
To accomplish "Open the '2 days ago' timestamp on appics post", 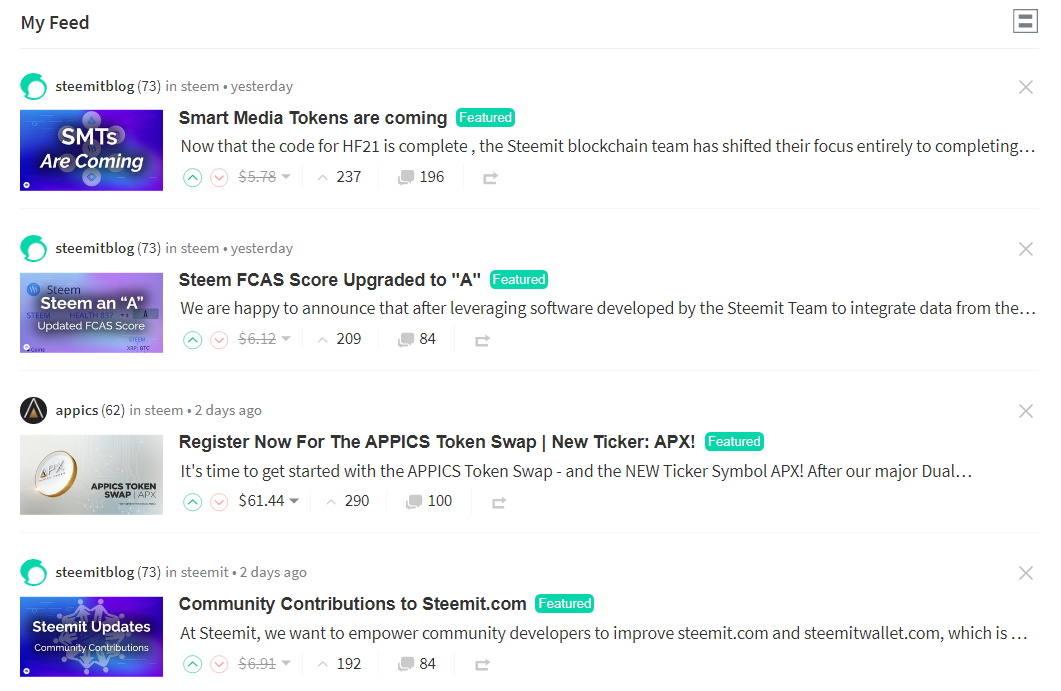I will point(228,410).
